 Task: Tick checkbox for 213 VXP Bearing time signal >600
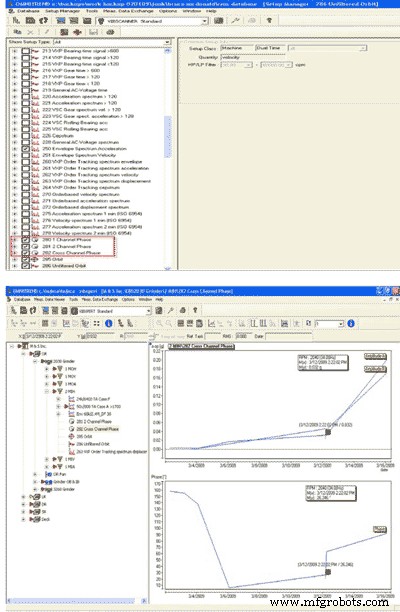pyautogui.click(x=25, y=51)
